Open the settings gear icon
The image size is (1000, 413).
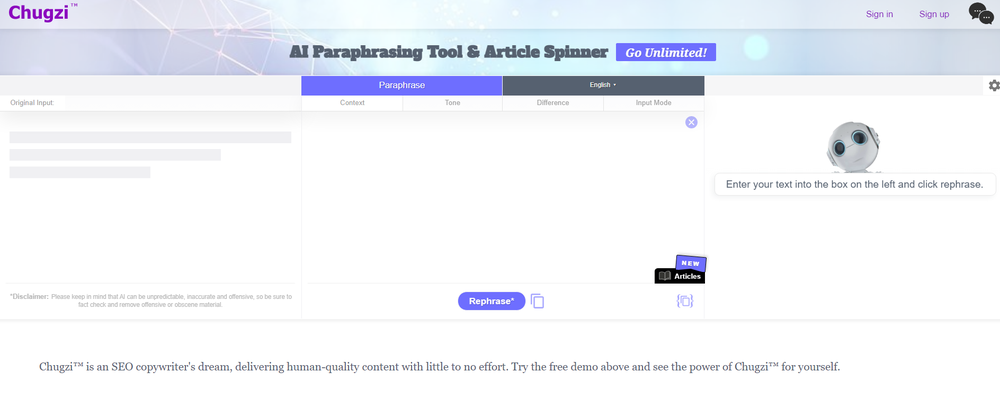[x=994, y=86]
